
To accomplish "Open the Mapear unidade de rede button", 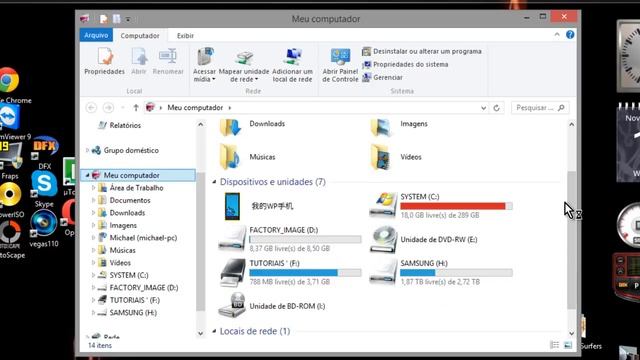I will pos(244,65).
